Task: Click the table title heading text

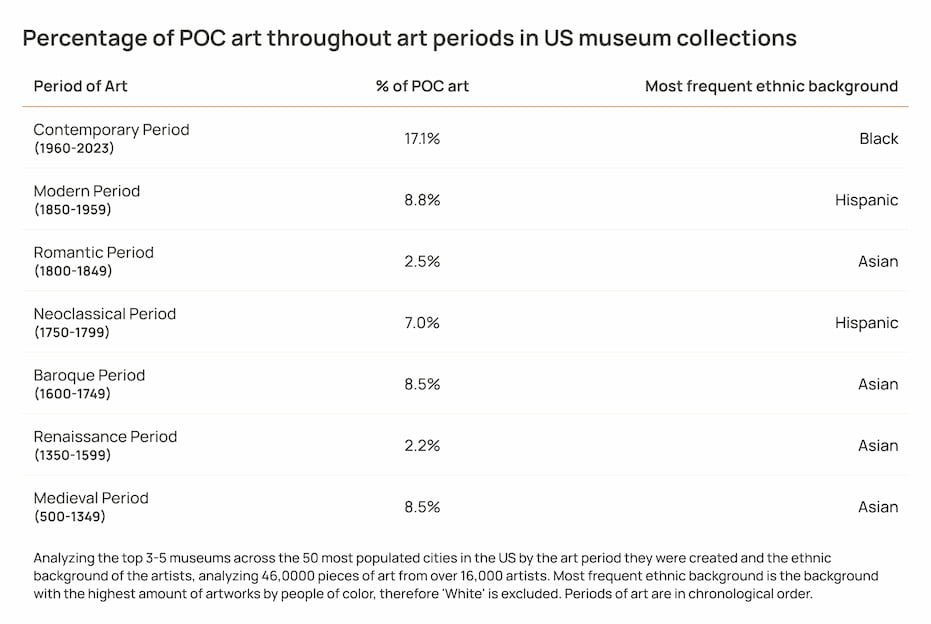Action: (409, 38)
